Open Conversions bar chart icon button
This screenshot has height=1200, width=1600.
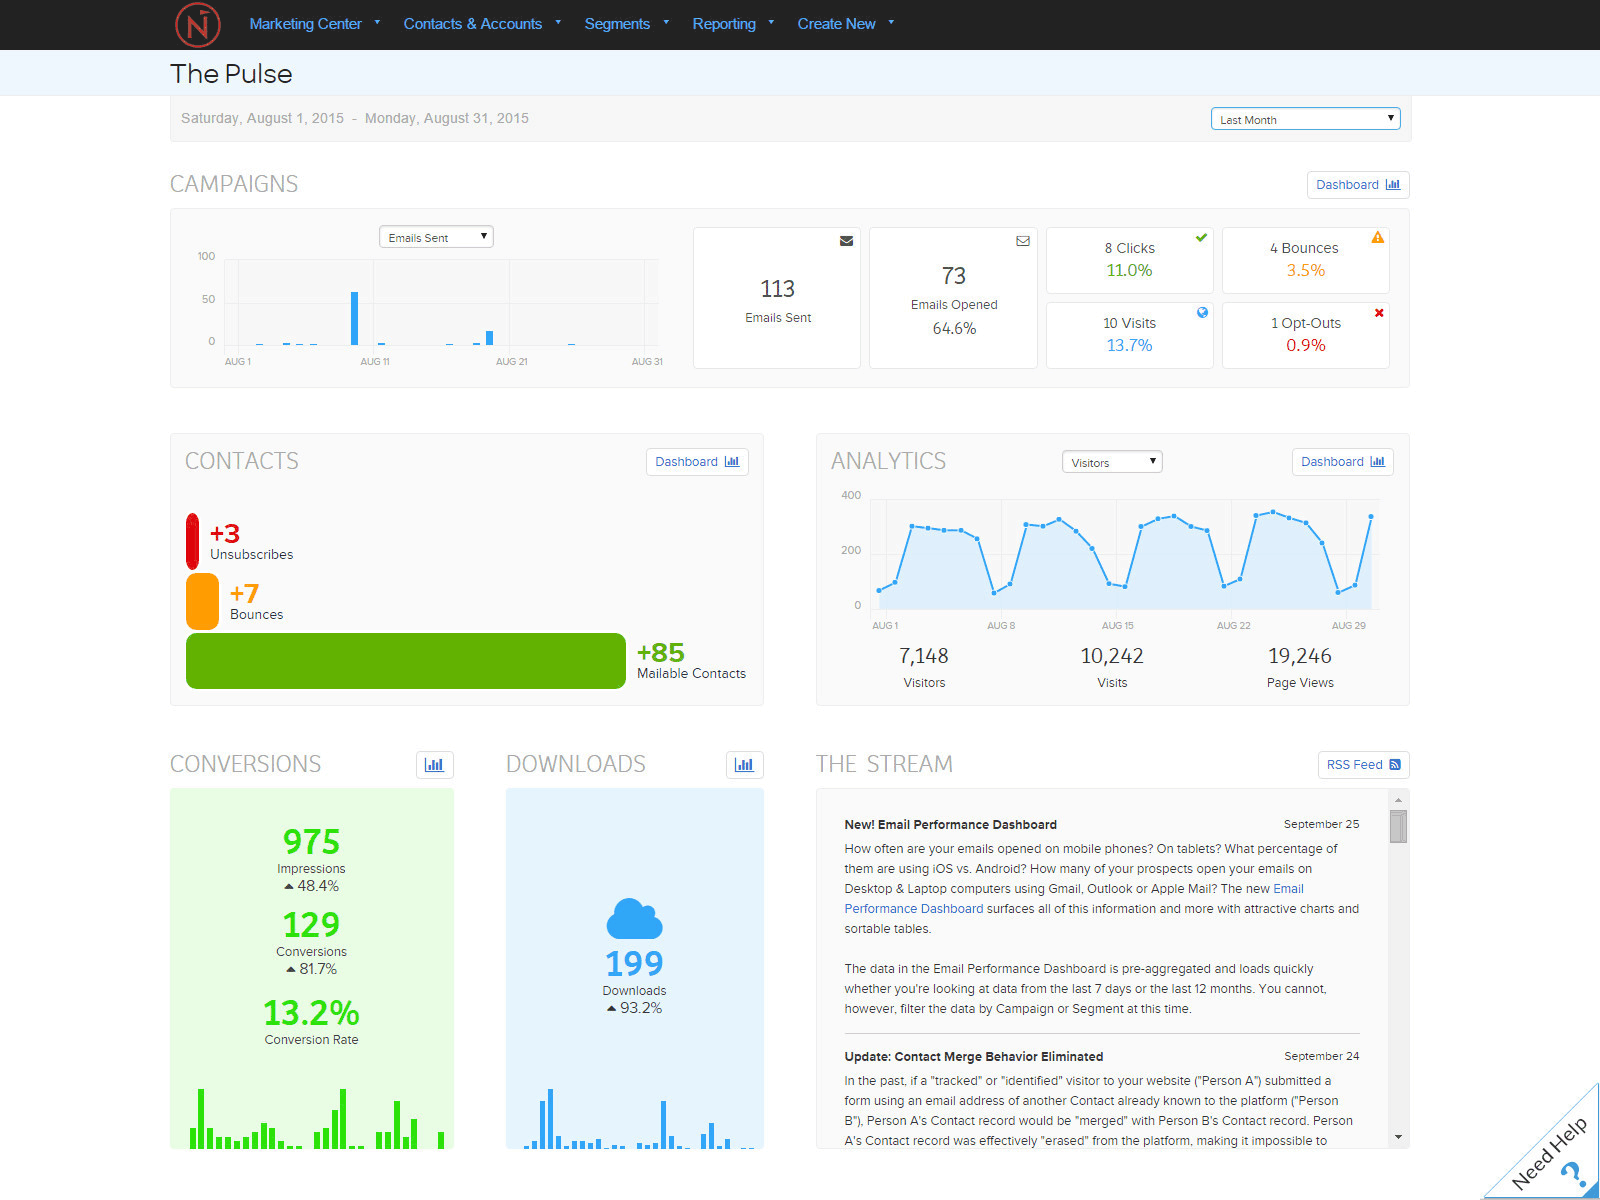(x=434, y=765)
